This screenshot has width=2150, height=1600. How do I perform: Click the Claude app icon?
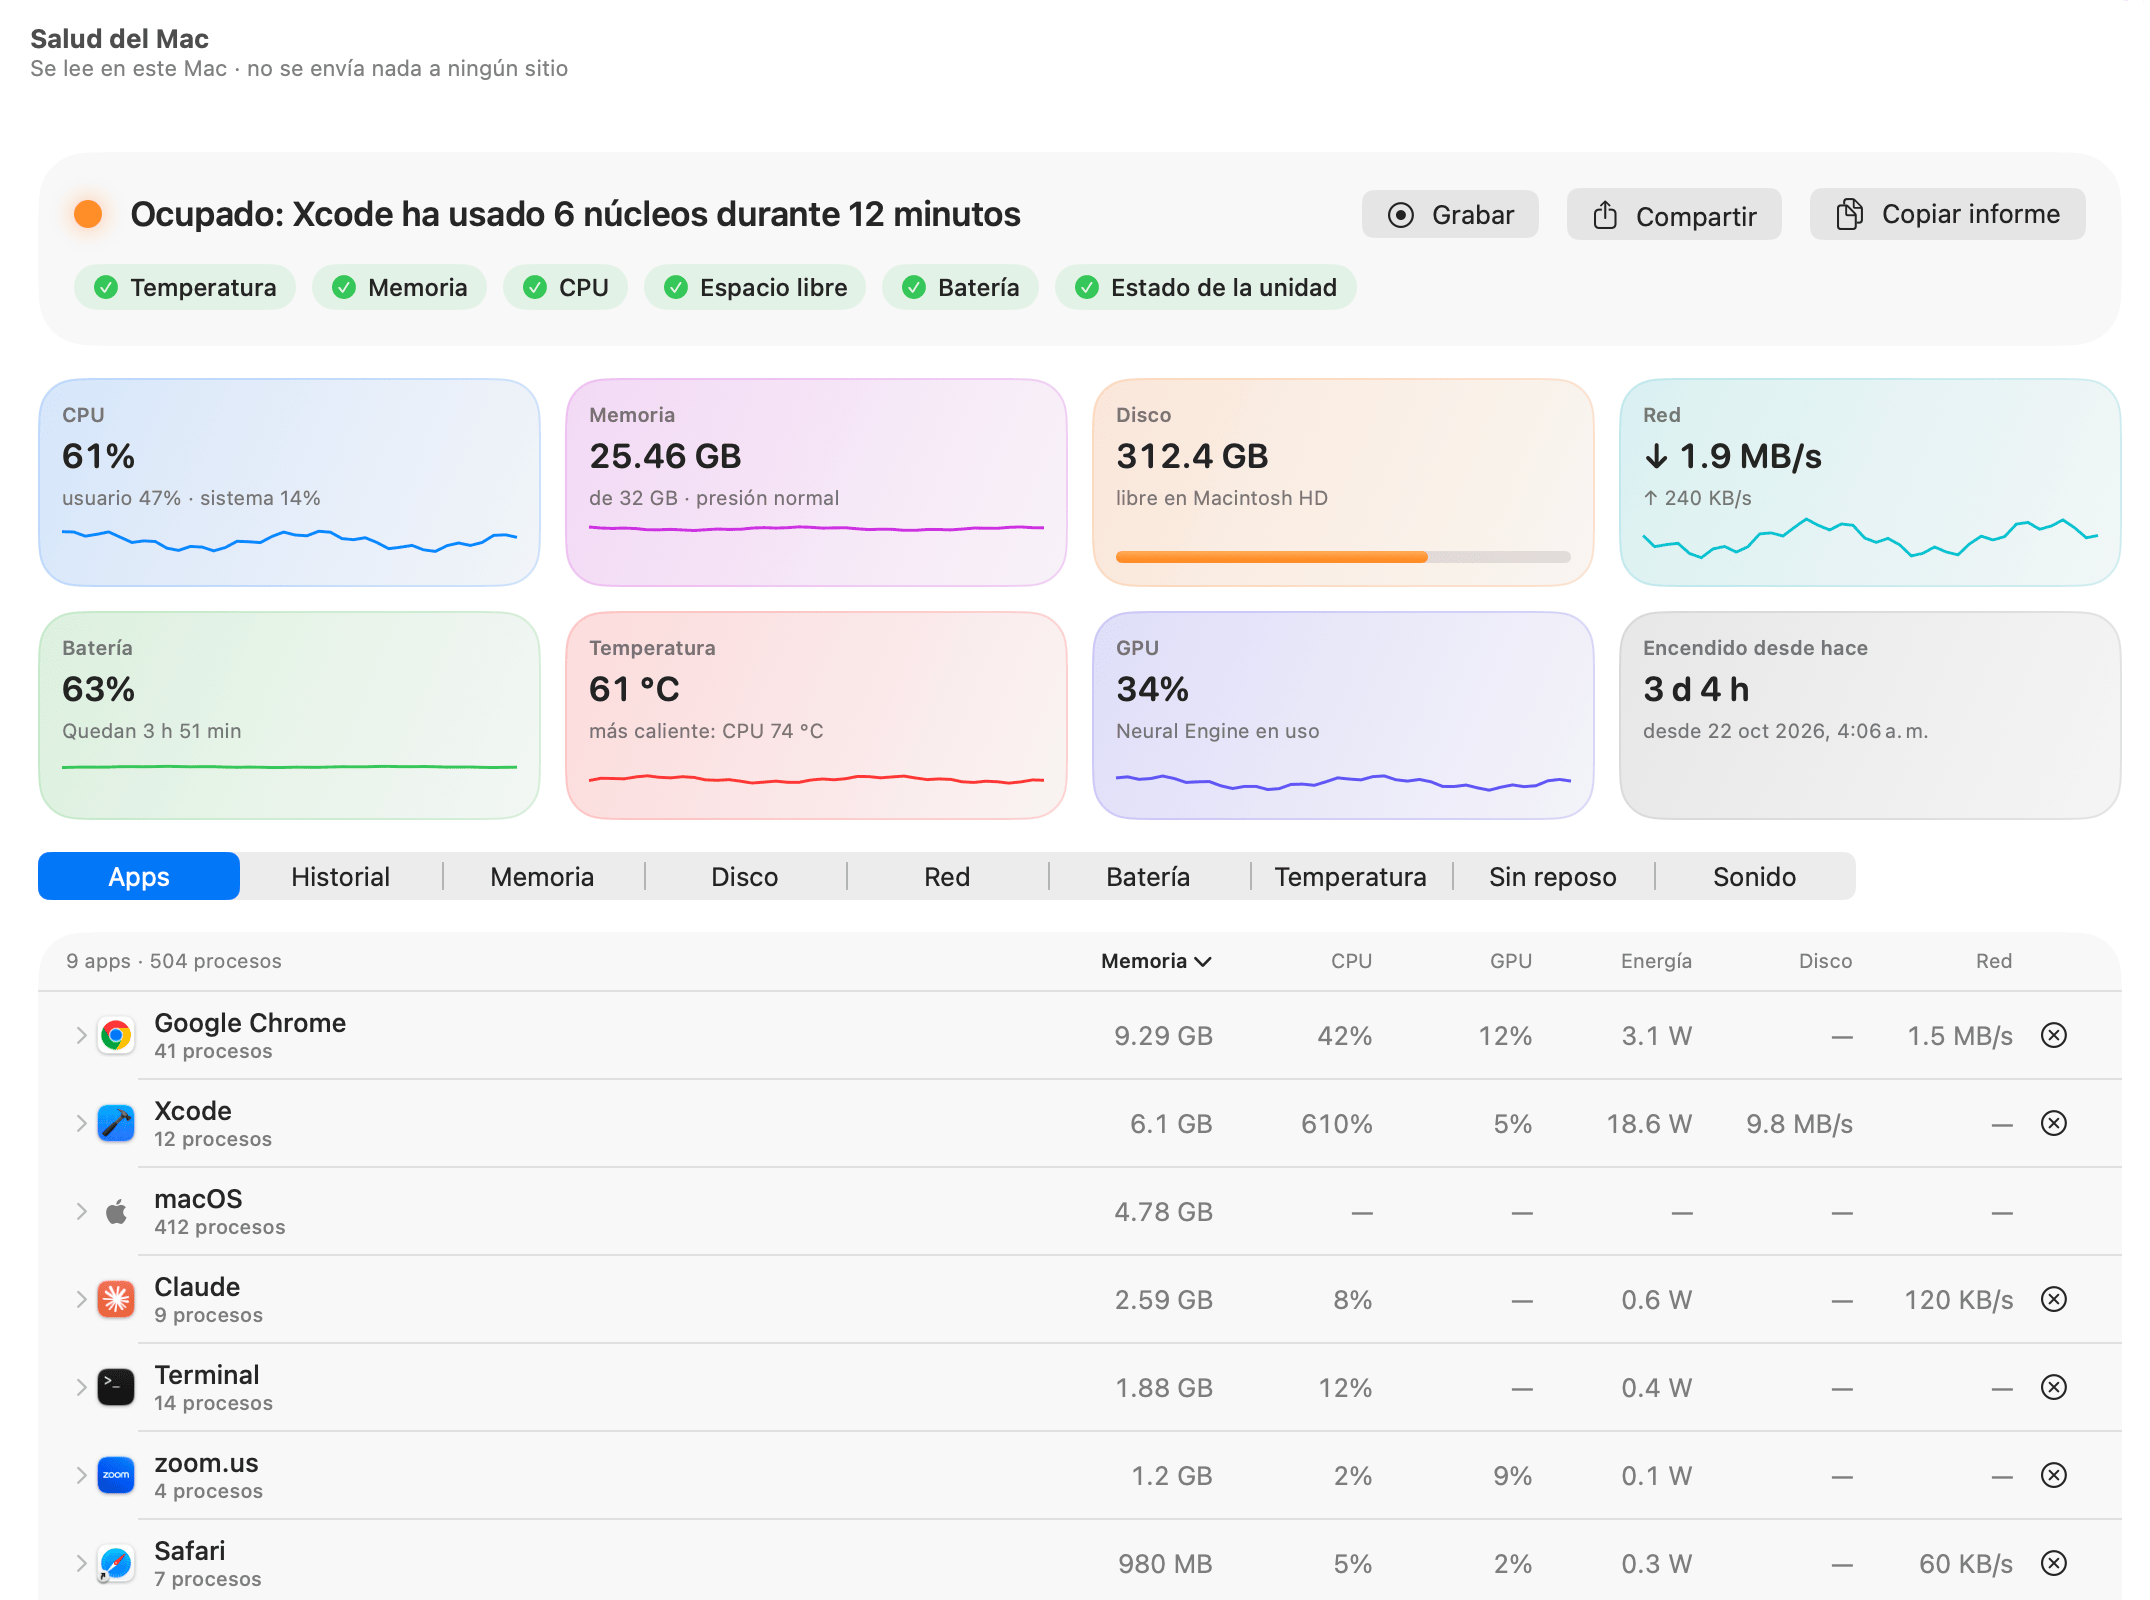[116, 1300]
